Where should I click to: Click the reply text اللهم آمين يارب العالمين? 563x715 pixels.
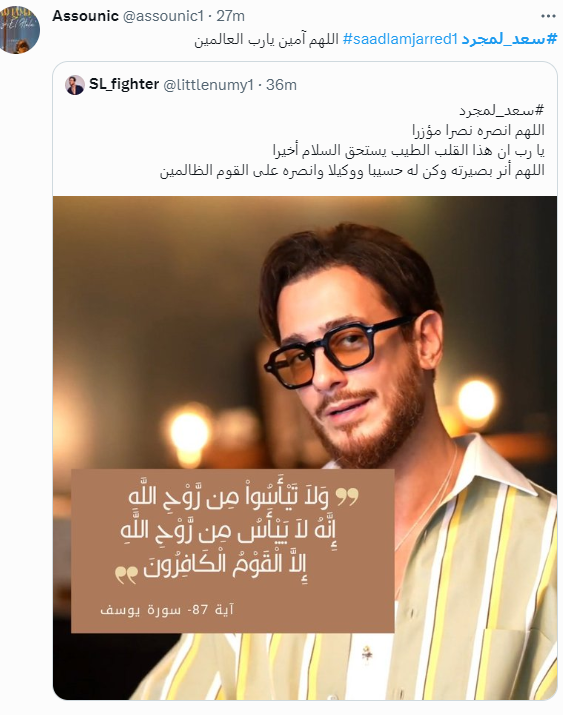tap(266, 40)
